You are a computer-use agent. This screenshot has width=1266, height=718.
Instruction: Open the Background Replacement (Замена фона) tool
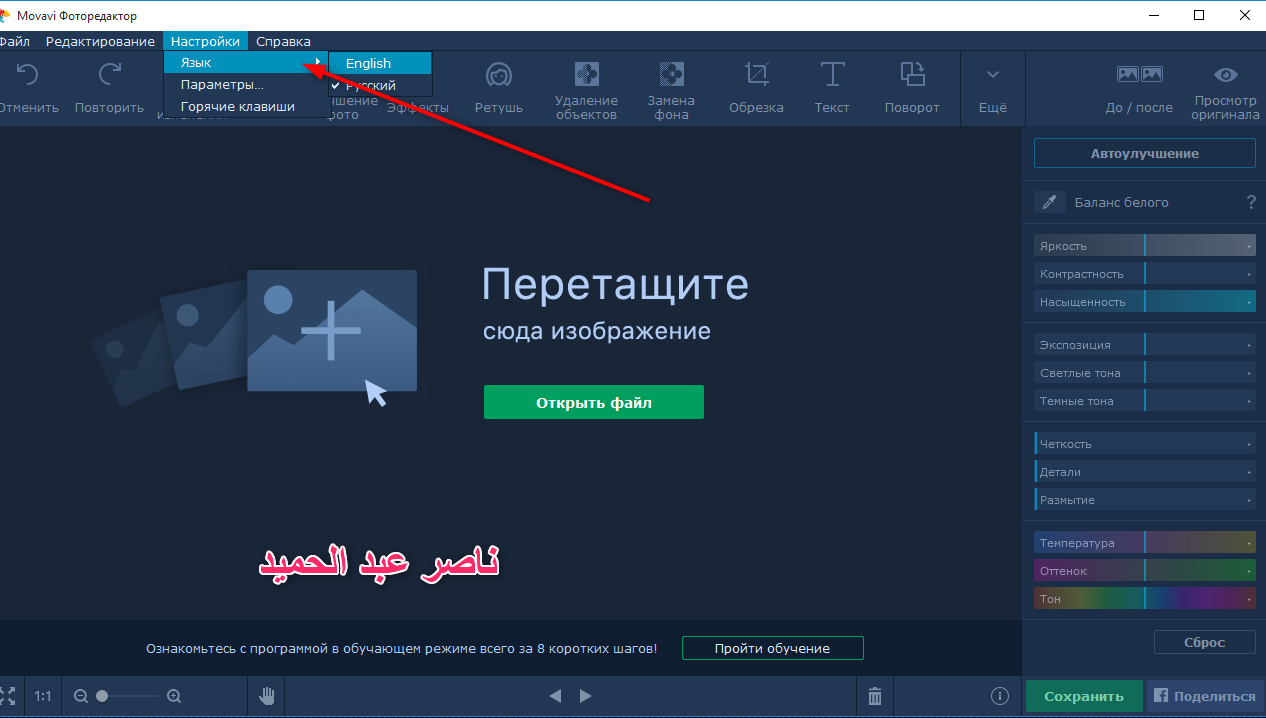coord(671,87)
